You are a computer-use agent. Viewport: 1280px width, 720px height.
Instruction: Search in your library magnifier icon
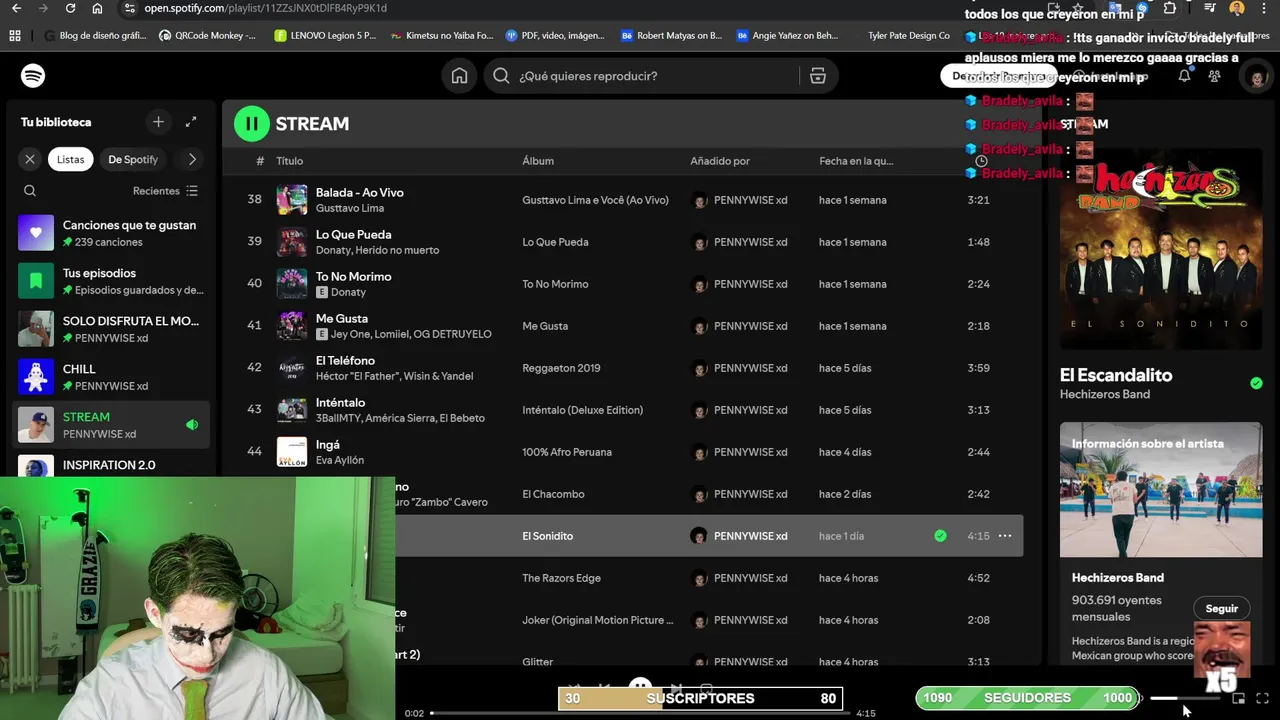[x=30, y=191]
